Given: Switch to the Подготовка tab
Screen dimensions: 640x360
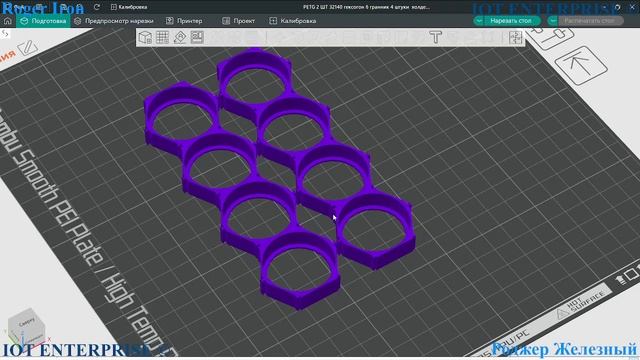Looking at the screenshot, I should click(43, 21).
